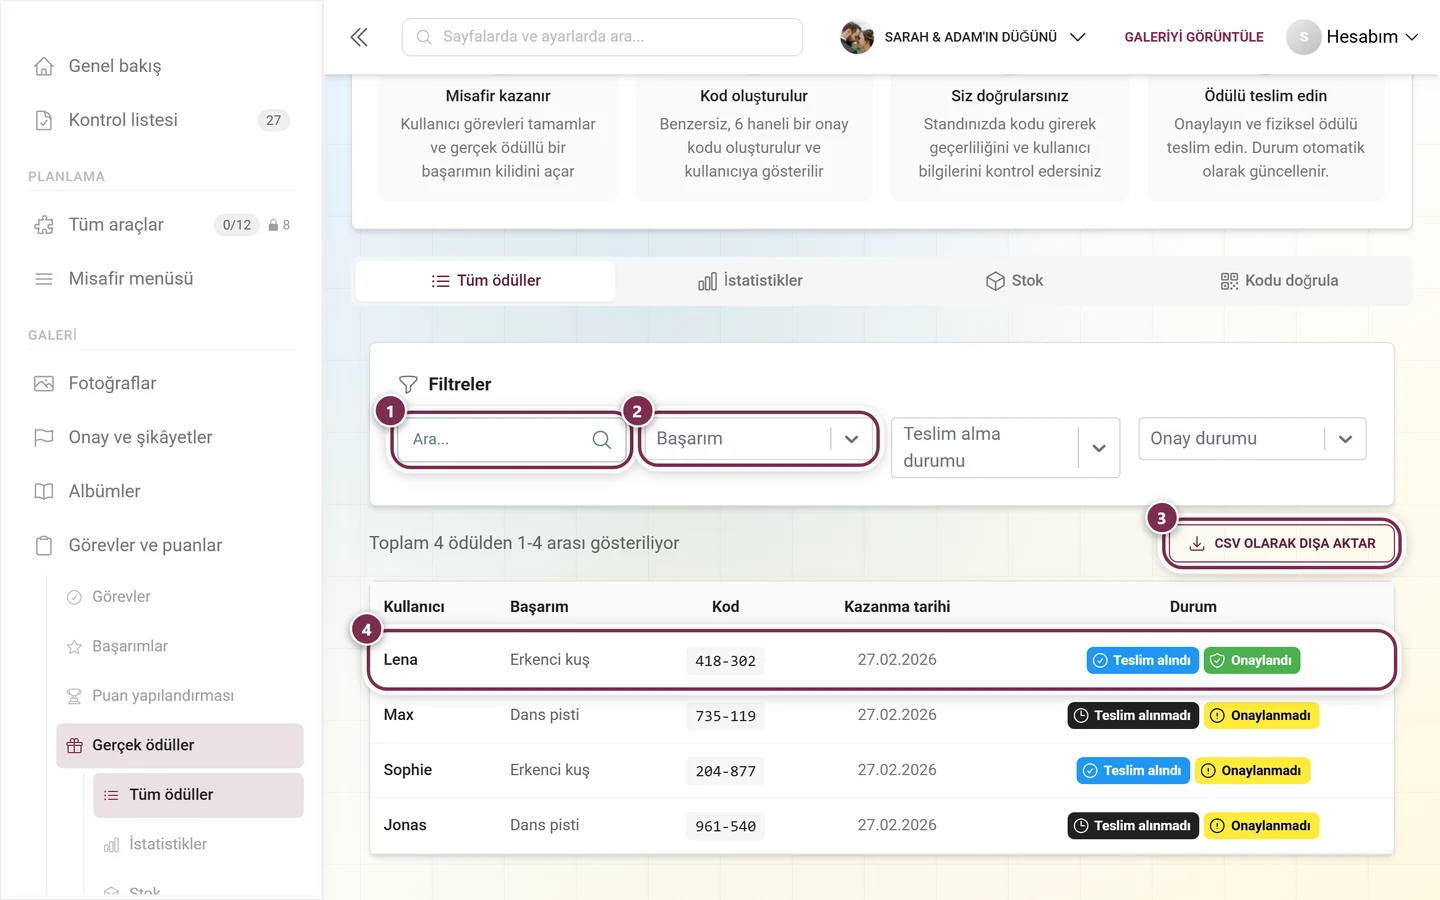Open Puan yapılandırması in the sidebar
Image resolution: width=1440 pixels, height=900 pixels.
click(x=163, y=696)
